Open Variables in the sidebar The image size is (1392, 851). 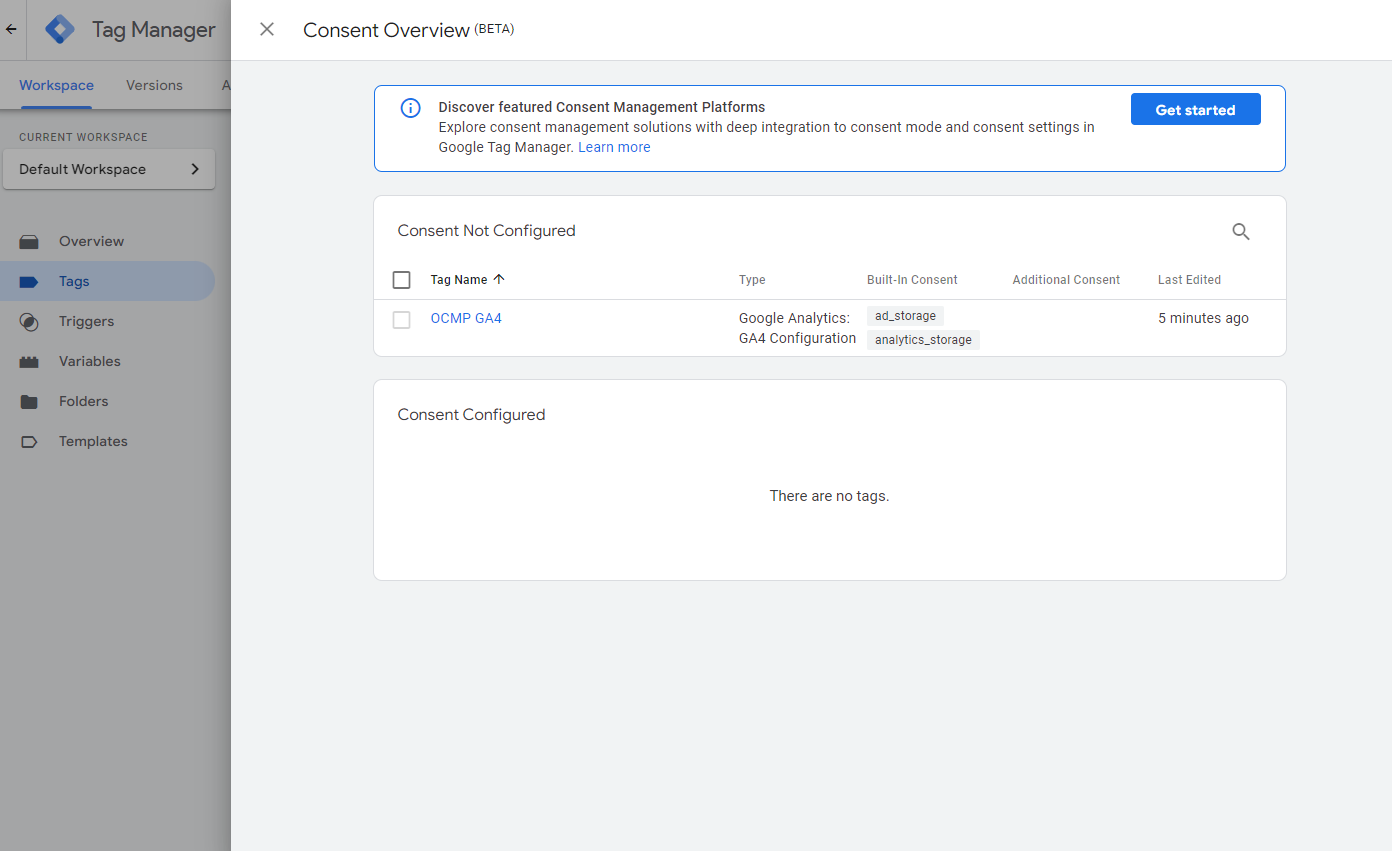107,361
